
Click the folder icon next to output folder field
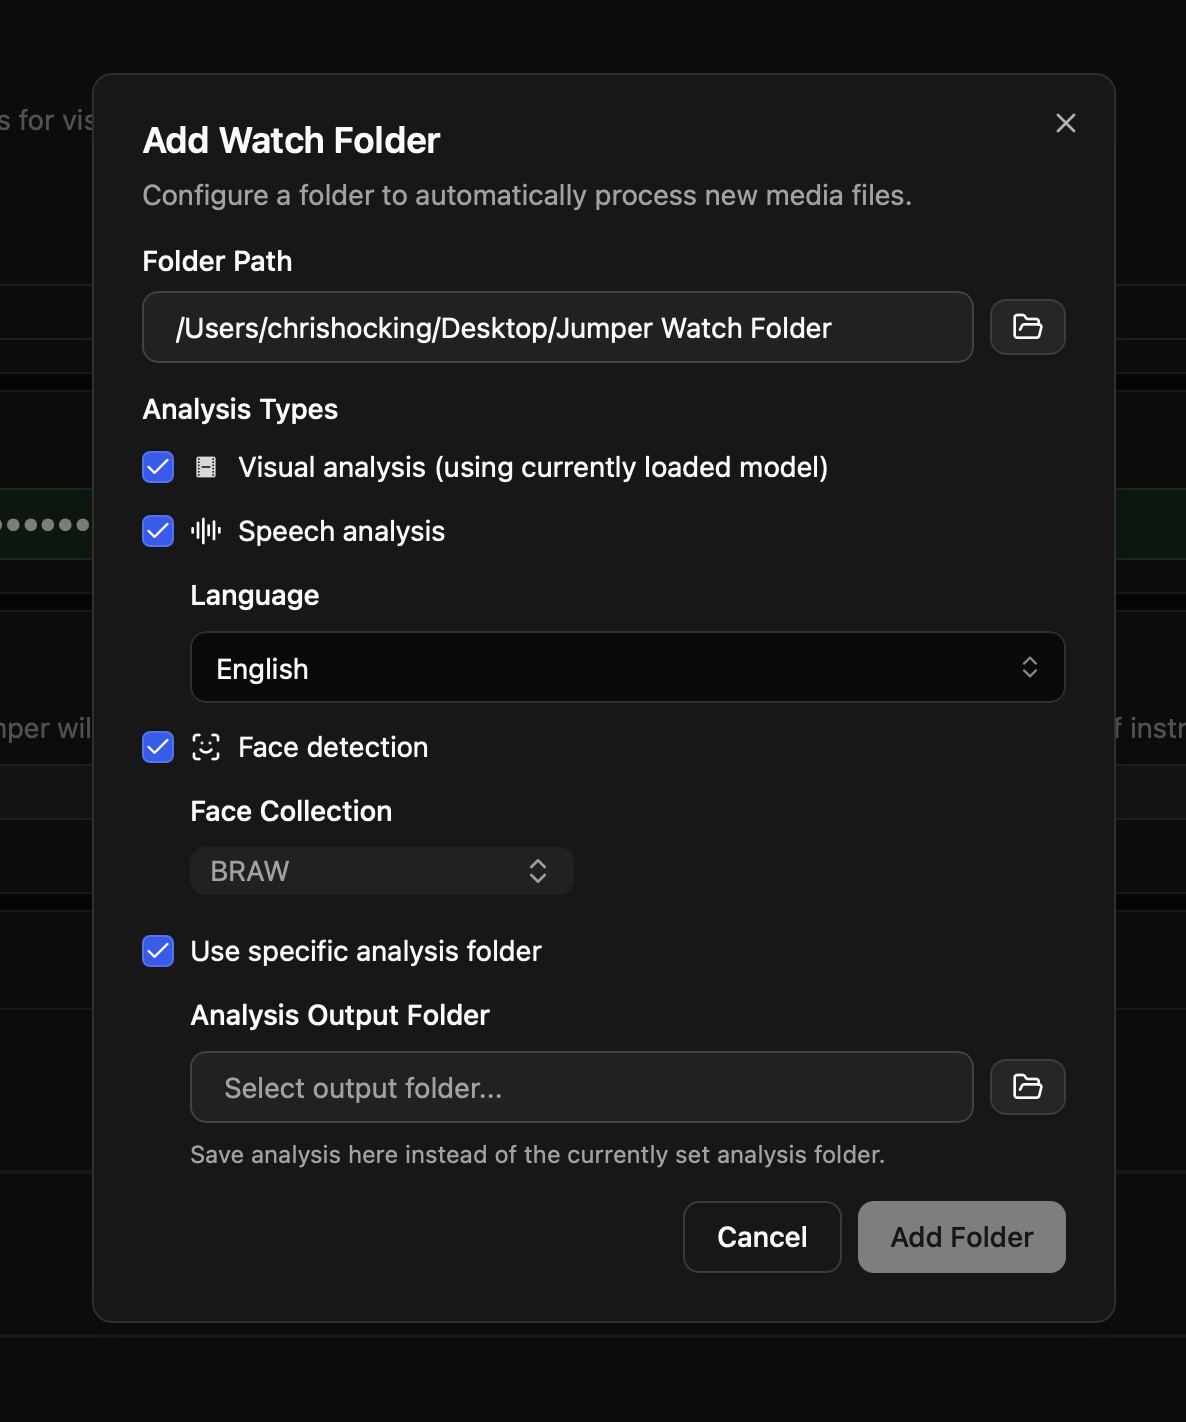(x=1027, y=1087)
